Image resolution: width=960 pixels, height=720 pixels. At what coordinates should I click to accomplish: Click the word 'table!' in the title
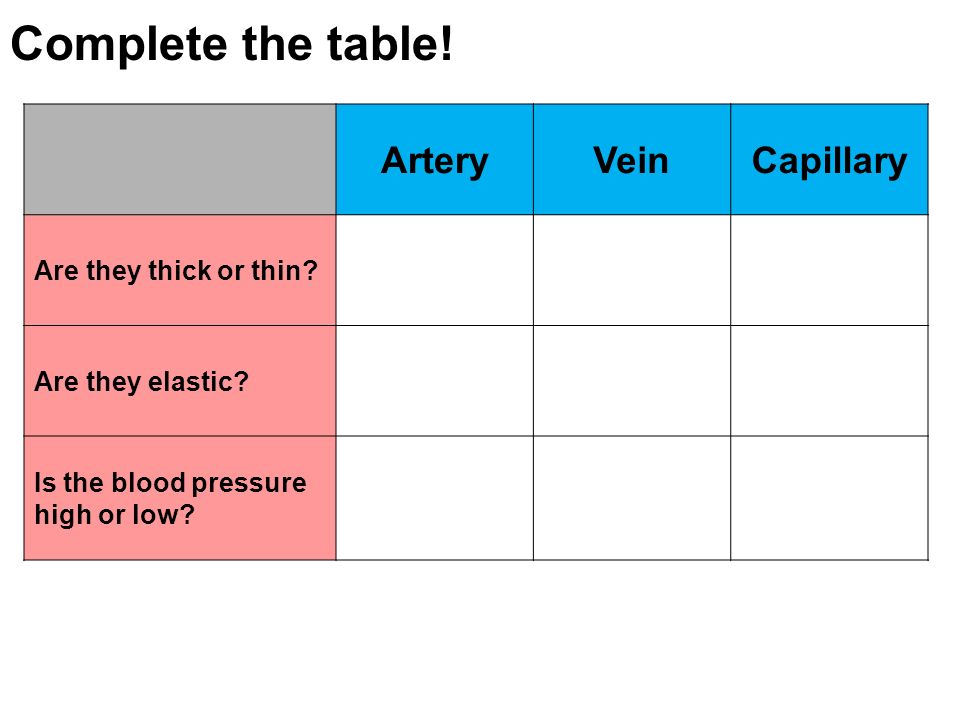[x=390, y=43]
